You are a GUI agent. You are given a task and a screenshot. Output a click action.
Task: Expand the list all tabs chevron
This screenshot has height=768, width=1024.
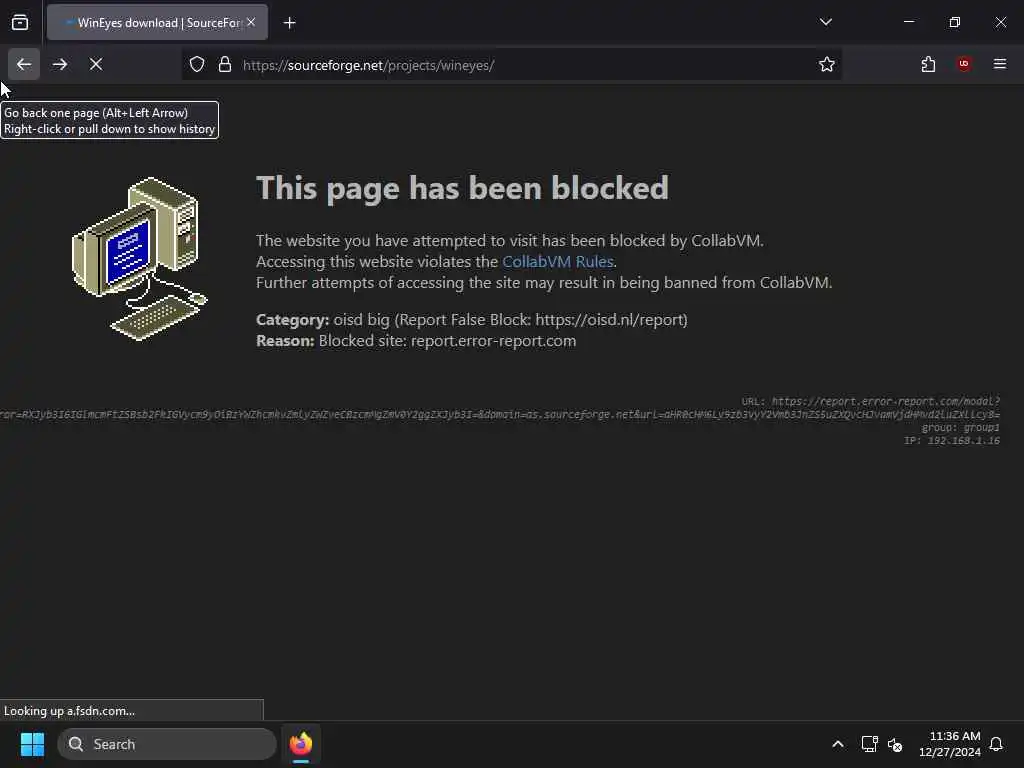point(826,22)
